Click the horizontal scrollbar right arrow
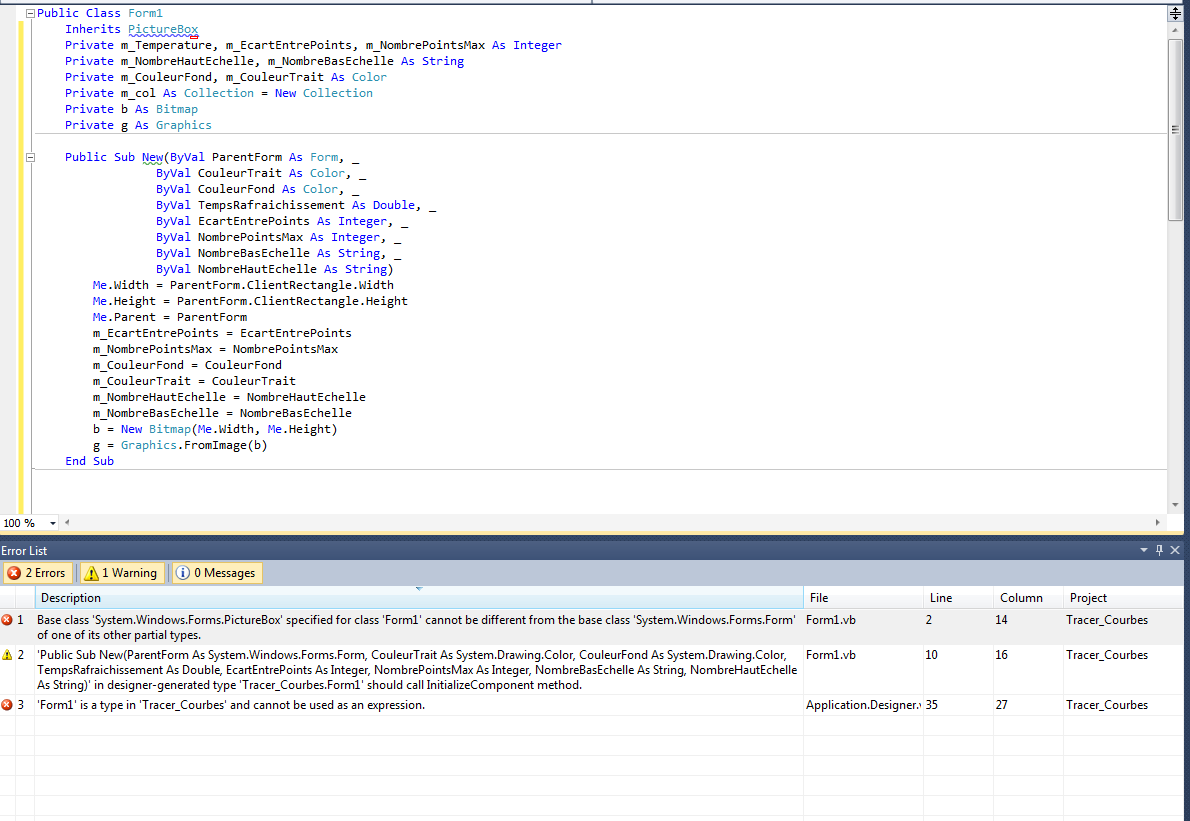 click(x=1157, y=522)
